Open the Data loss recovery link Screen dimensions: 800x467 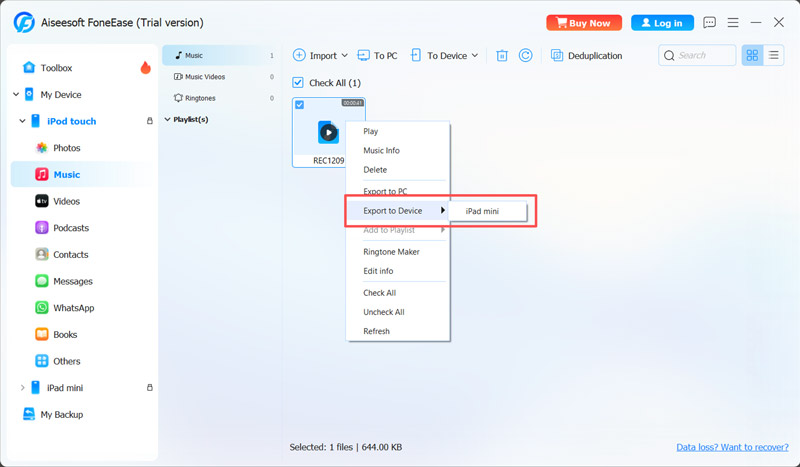pyautogui.click(x=732, y=447)
